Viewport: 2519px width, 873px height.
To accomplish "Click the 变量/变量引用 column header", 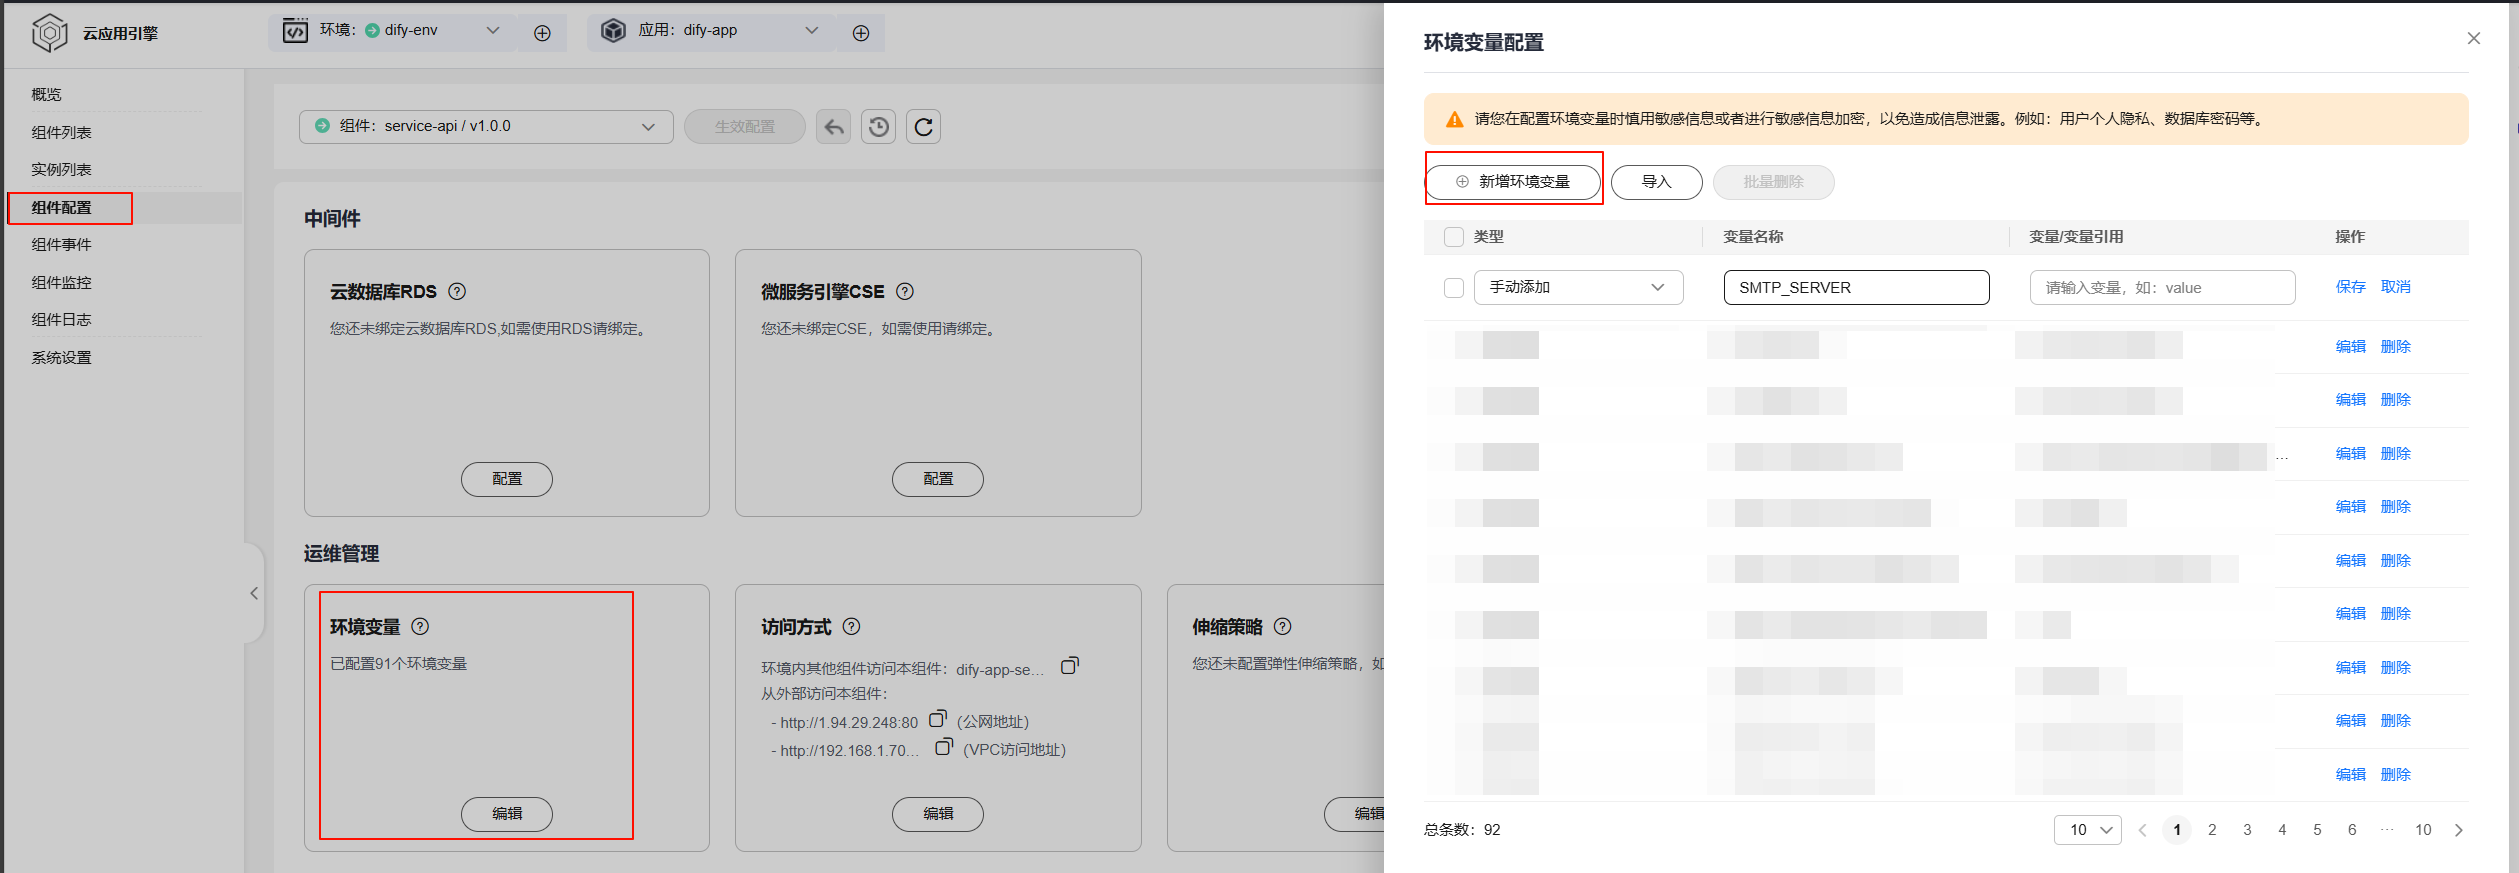I will [x=2076, y=237].
